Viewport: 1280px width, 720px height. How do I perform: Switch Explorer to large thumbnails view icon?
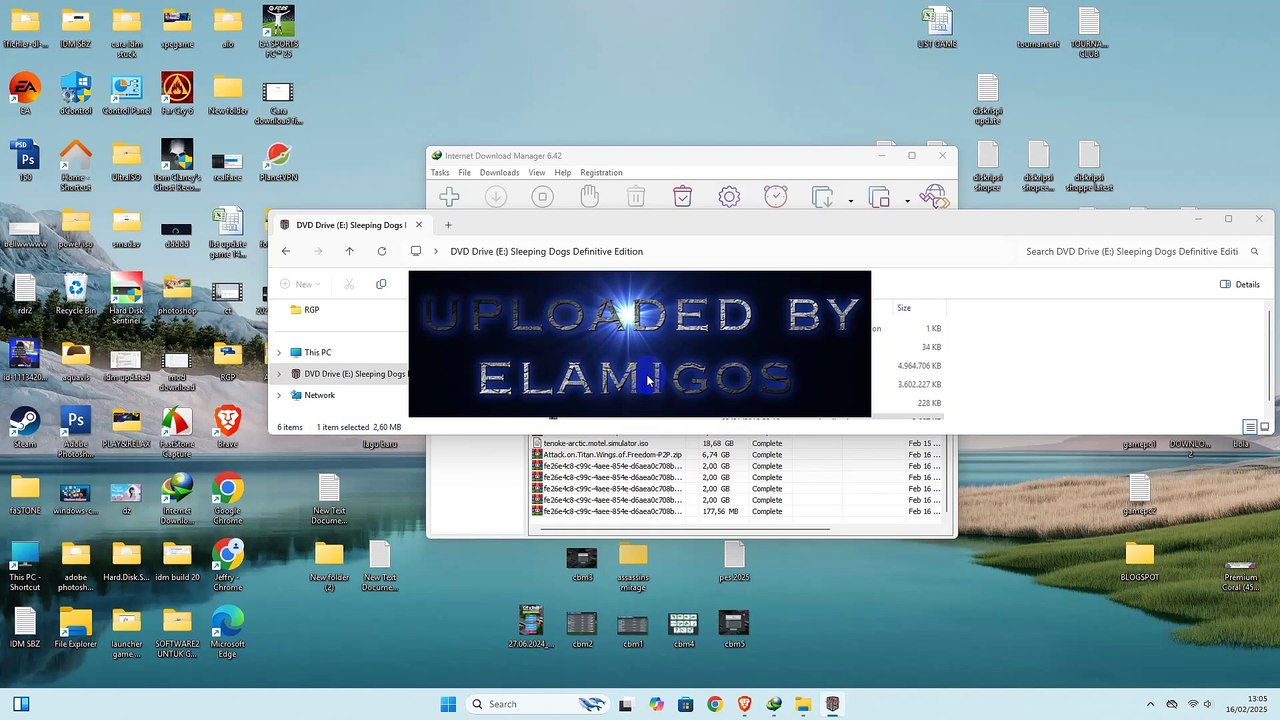click(x=1265, y=427)
